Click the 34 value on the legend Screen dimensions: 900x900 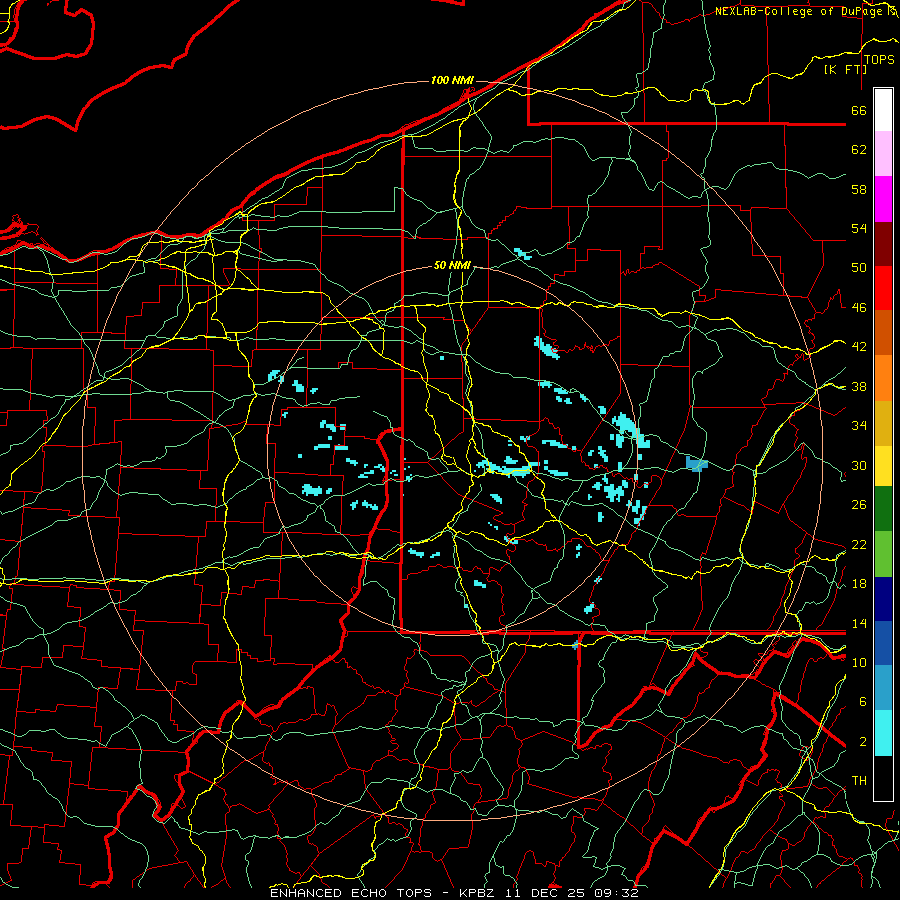pyautogui.click(x=859, y=426)
